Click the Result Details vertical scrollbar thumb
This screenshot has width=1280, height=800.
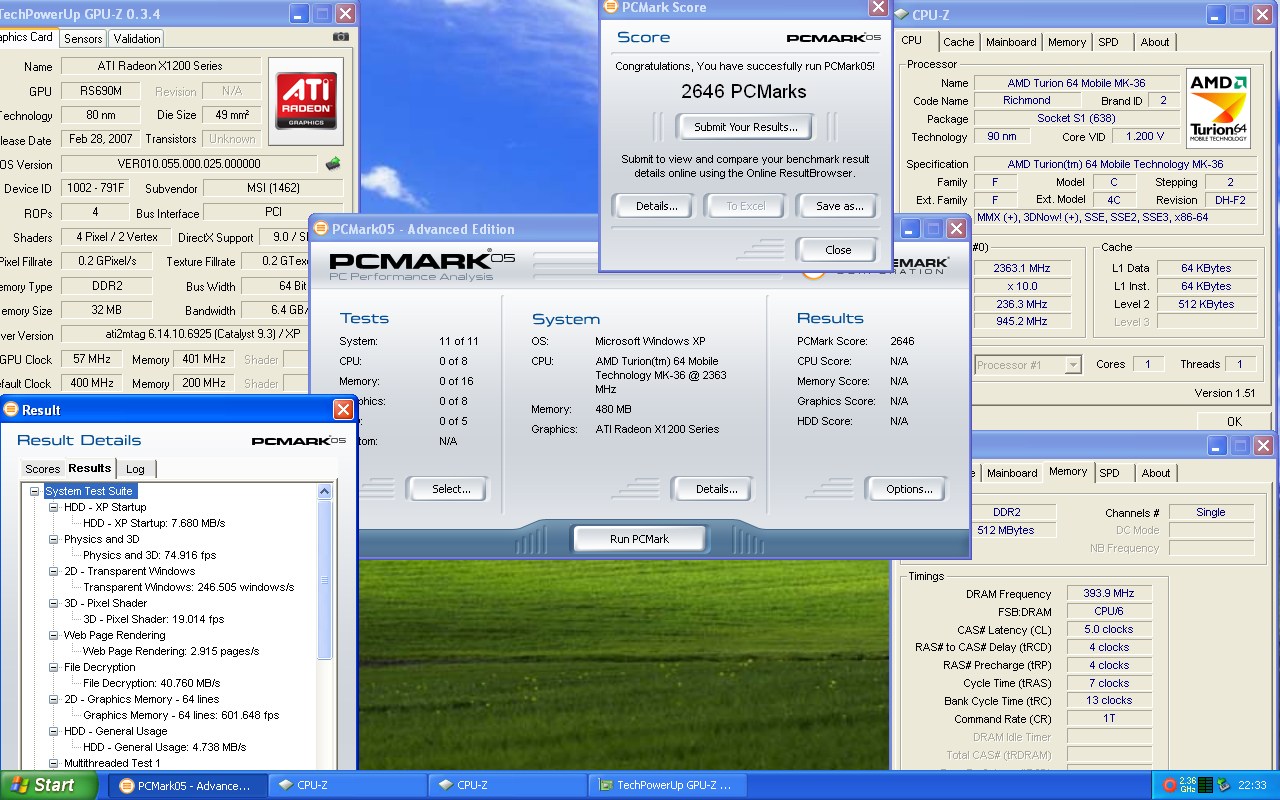click(x=324, y=579)
